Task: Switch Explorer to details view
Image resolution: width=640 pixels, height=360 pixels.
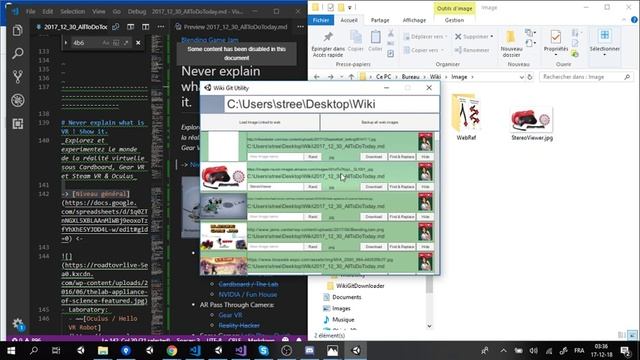Action: pyautogui.click(x=622, y=335)
